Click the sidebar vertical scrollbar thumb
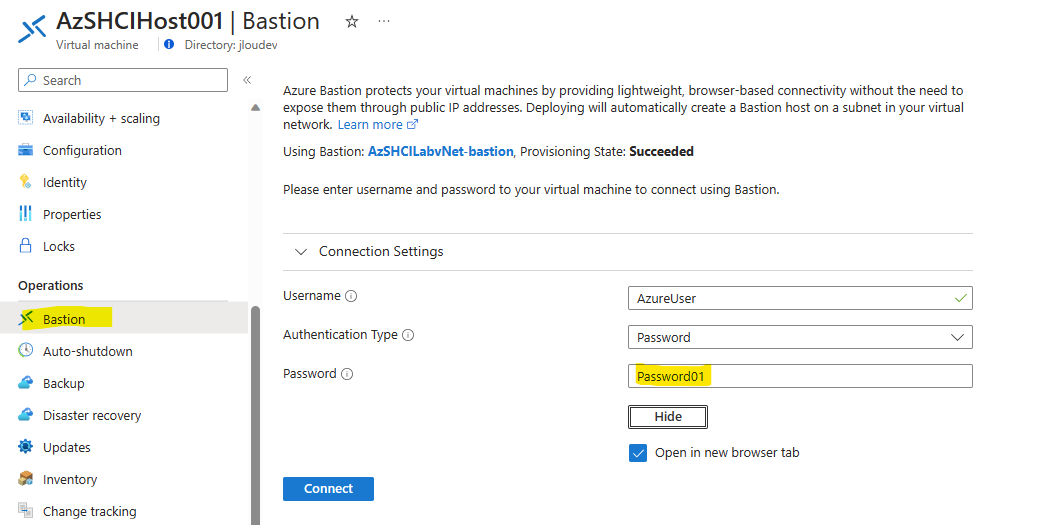This screenshot has height=525, width=1043. coord(255,415)
